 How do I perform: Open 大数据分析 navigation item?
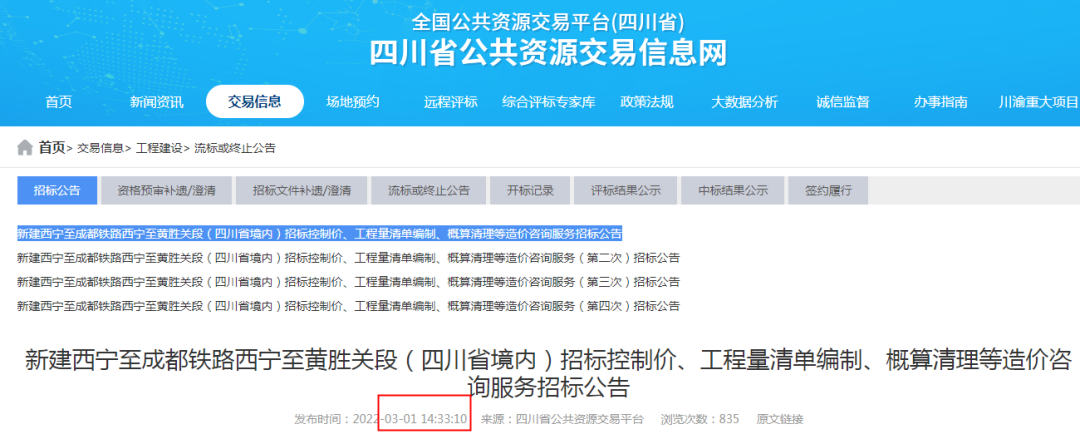pos(745,102)
